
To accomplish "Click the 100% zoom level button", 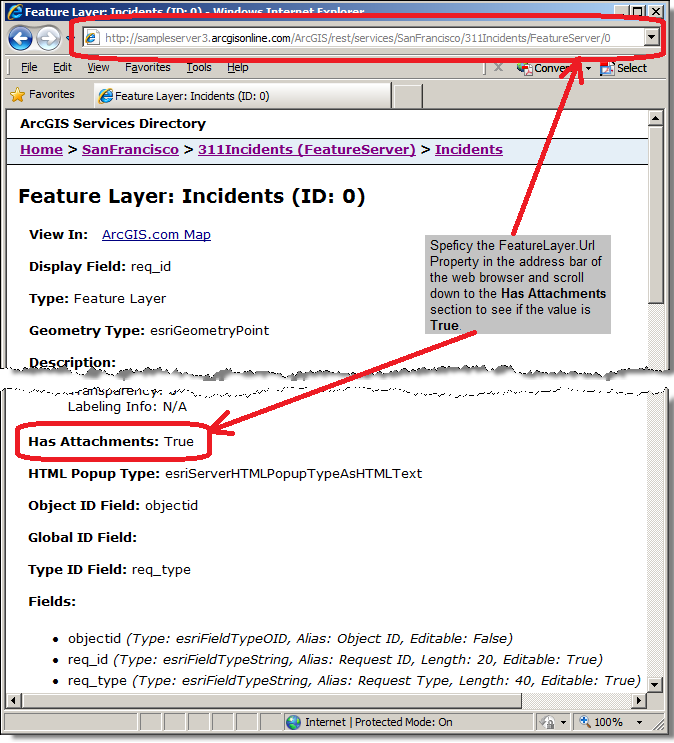I will tap(602, 722).
